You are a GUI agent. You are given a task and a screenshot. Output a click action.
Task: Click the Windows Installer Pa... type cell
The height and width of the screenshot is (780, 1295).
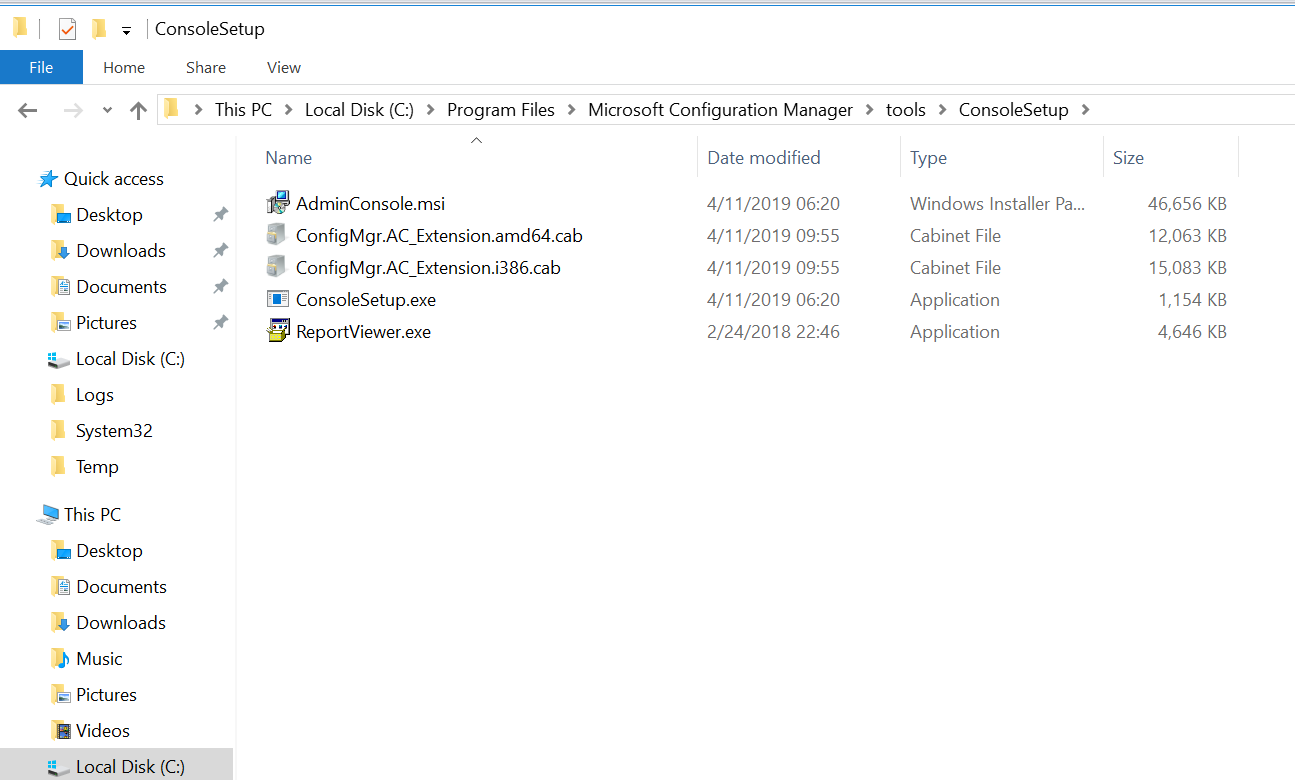click(997, 204)
